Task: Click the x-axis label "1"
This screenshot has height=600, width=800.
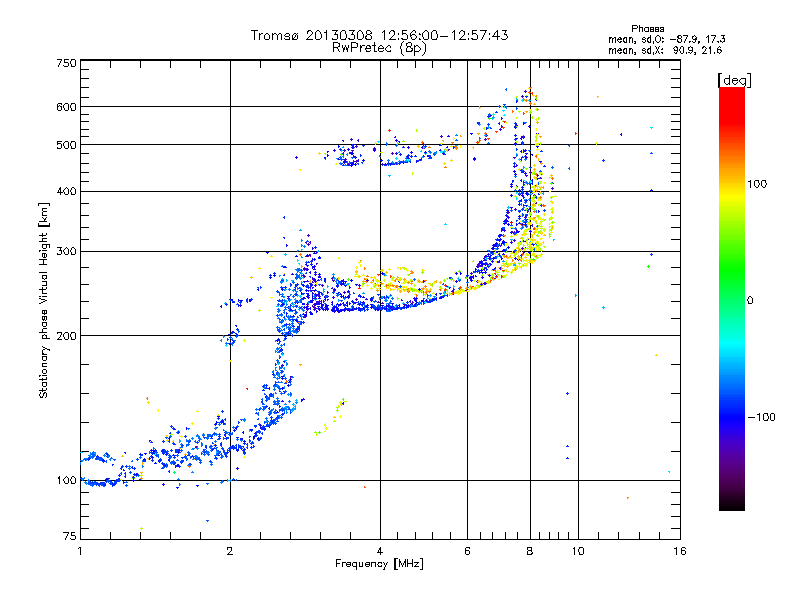Action: pos(80,551)
